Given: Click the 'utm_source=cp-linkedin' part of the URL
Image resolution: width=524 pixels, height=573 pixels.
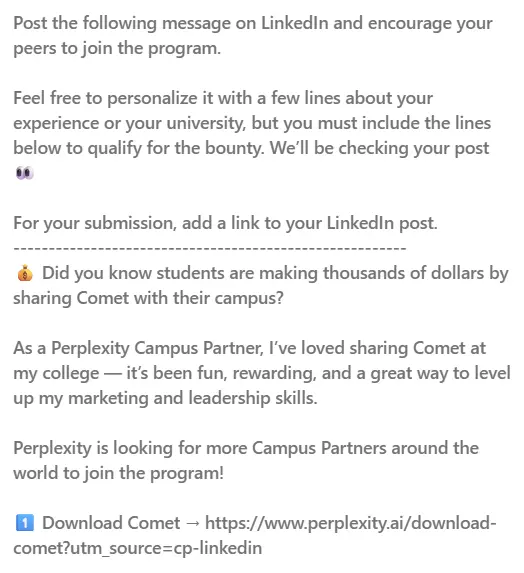Looking at the screenshot, I should click(x=166, y=548).
